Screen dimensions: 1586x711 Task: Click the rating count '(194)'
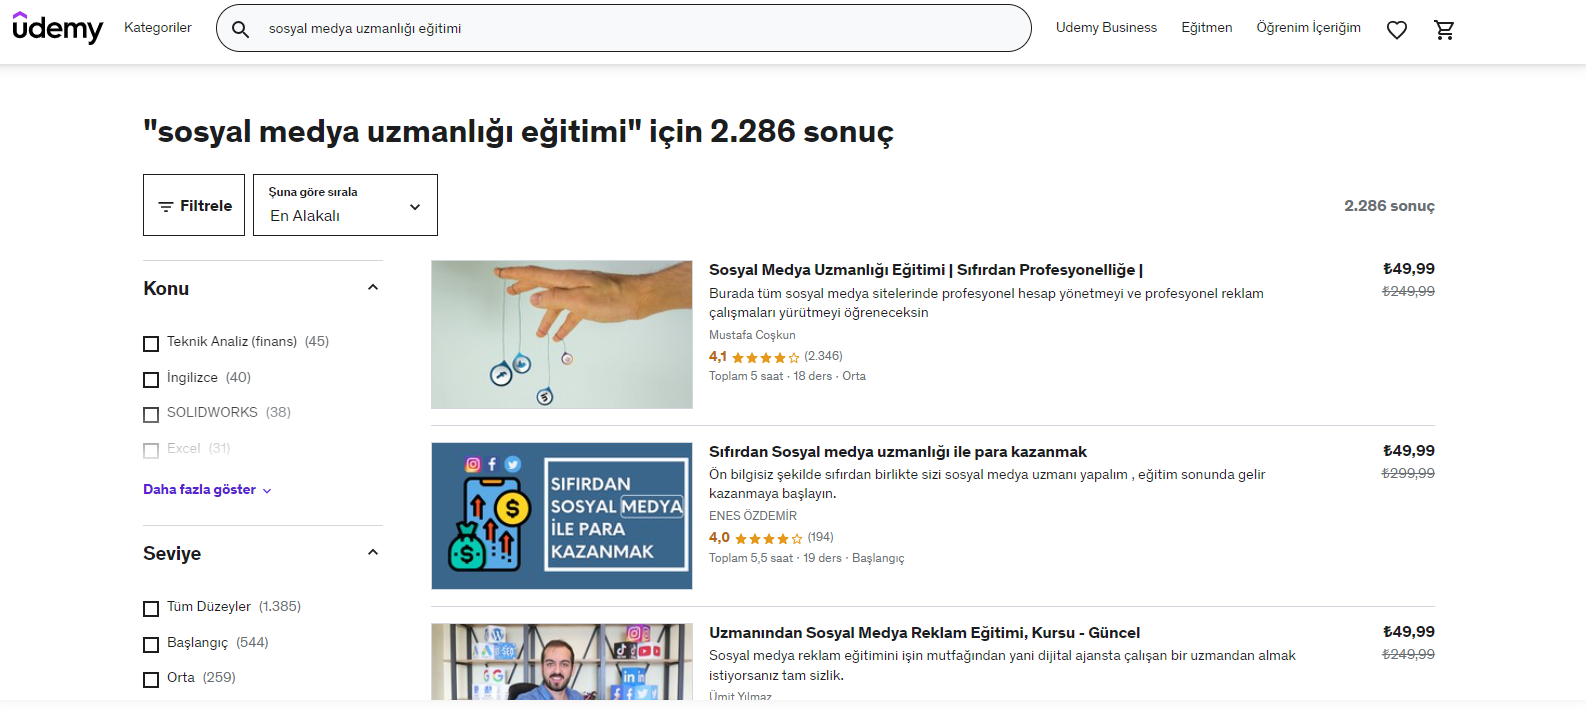pos(821,537)
